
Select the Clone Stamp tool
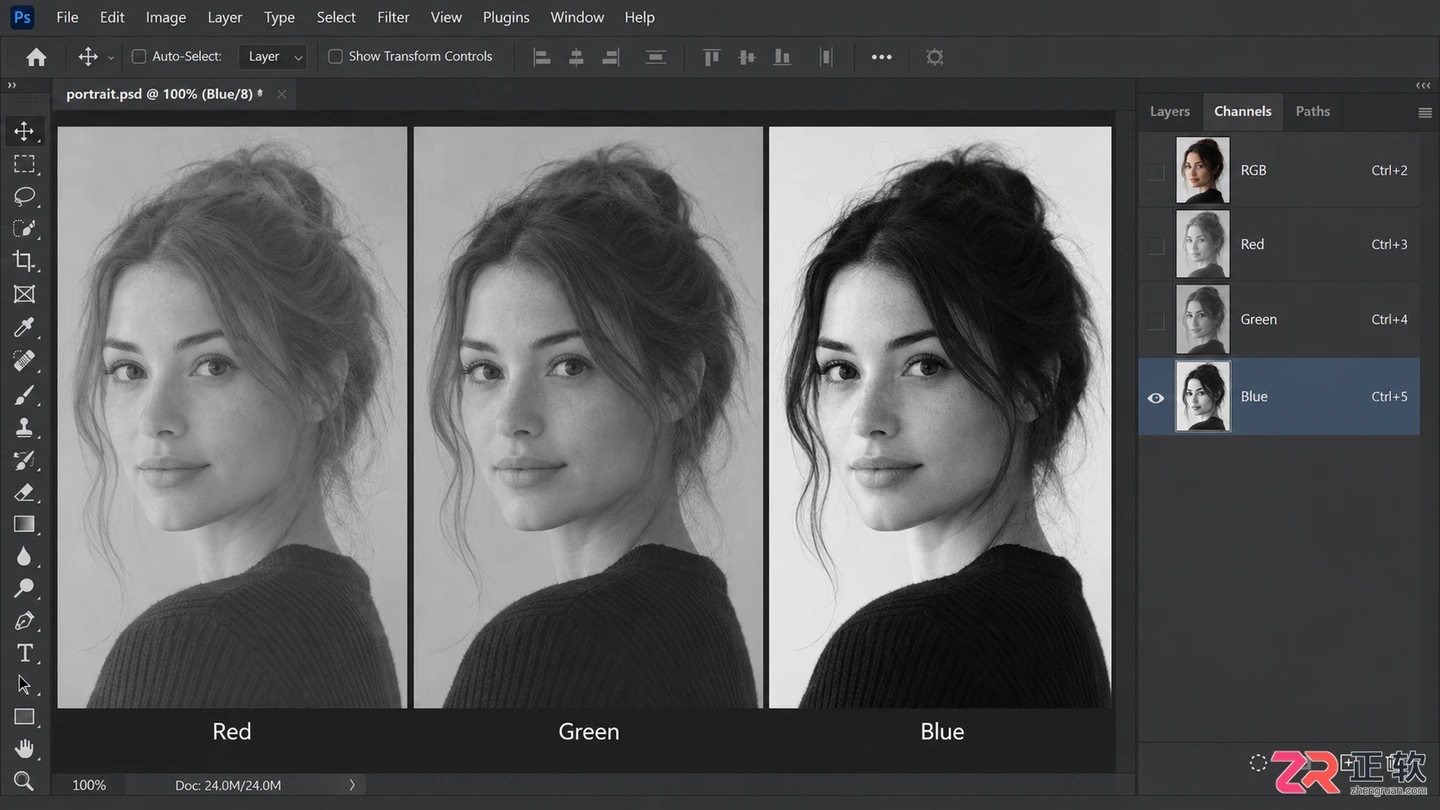tap(24, 427)
